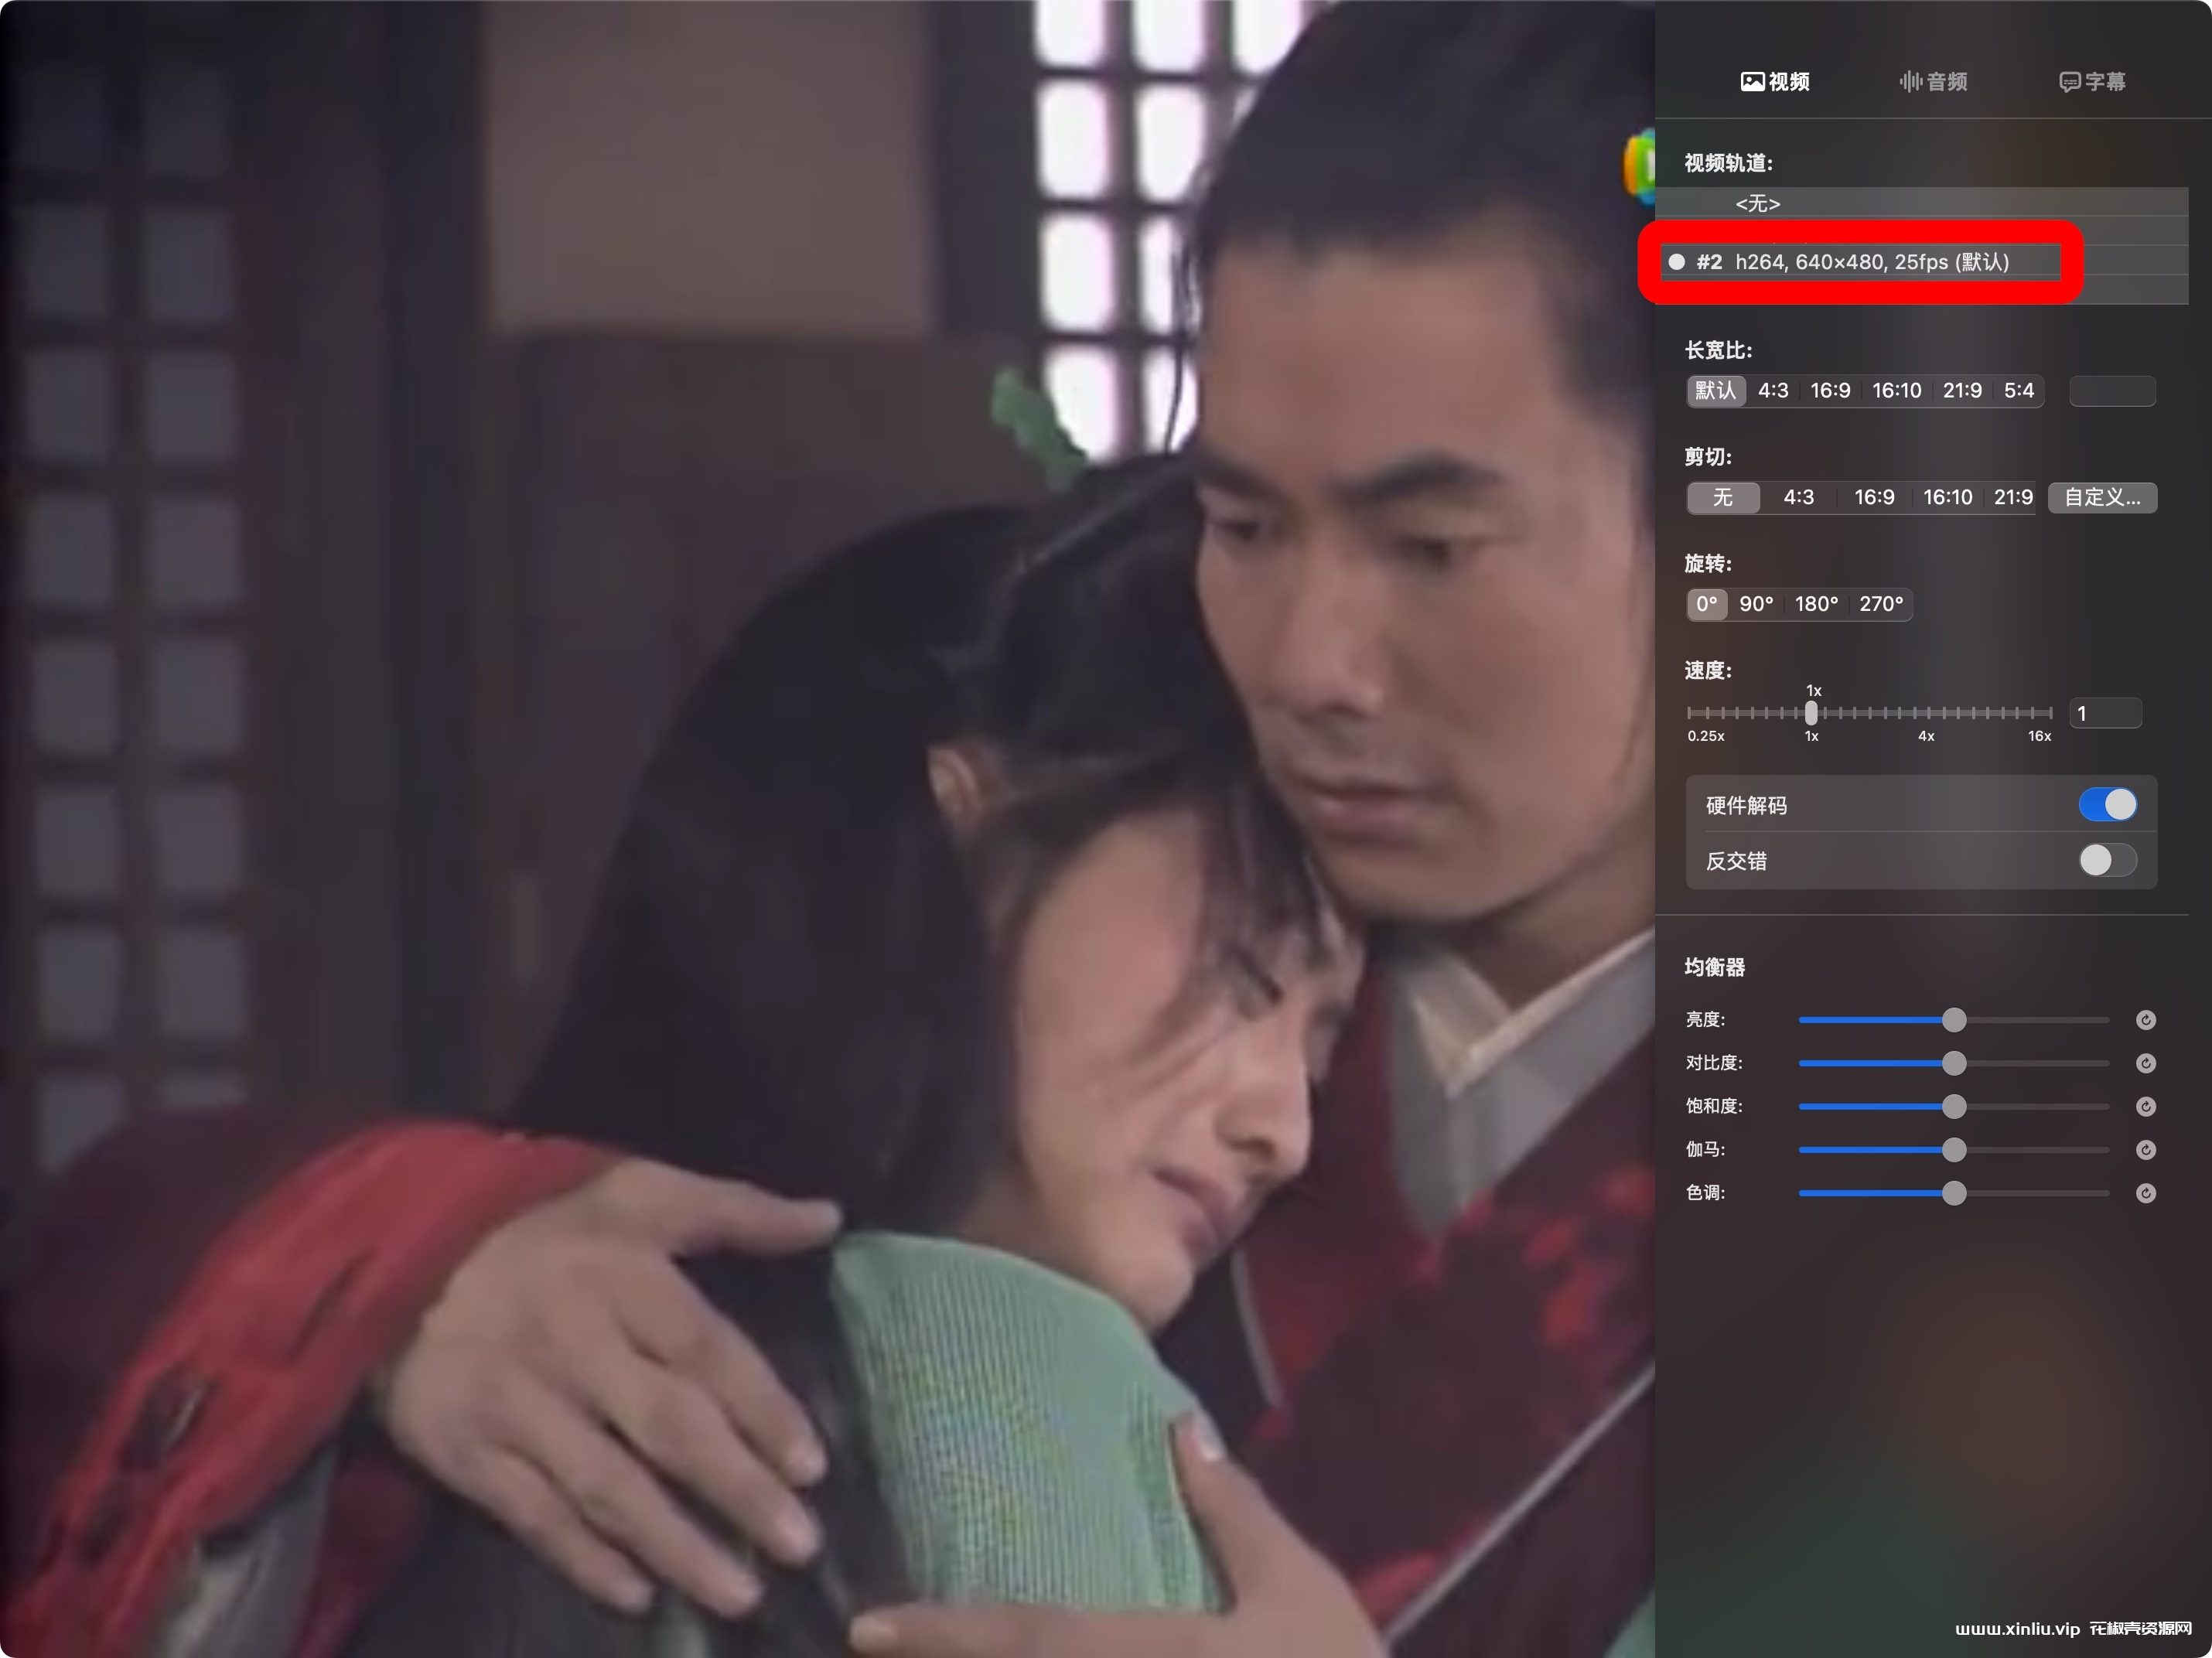
Task: Reset the 亮度 brightness value
Action: click(2146, 1020)
